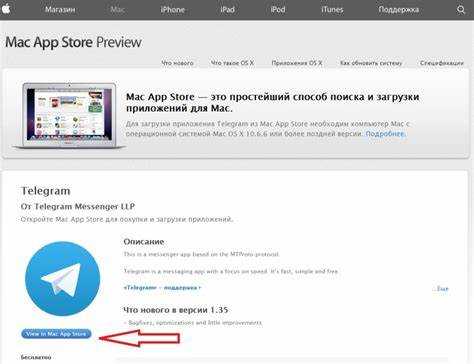Click the От Telegram Messenger LLP developer text

pos(78,206)
